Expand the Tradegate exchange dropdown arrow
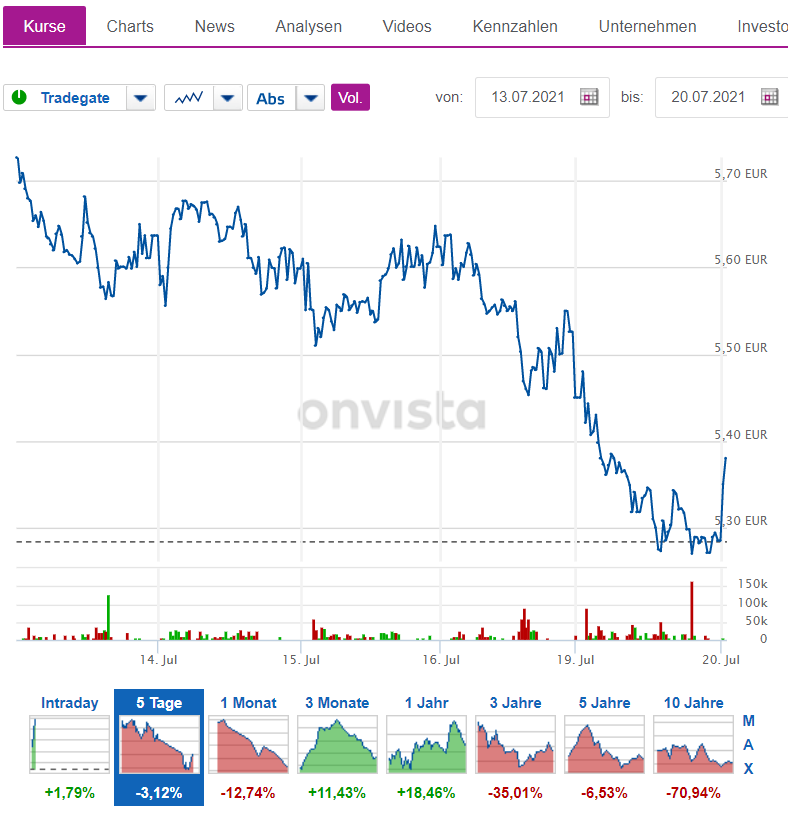This screenshot has height=813, width=788. [140, 97]
